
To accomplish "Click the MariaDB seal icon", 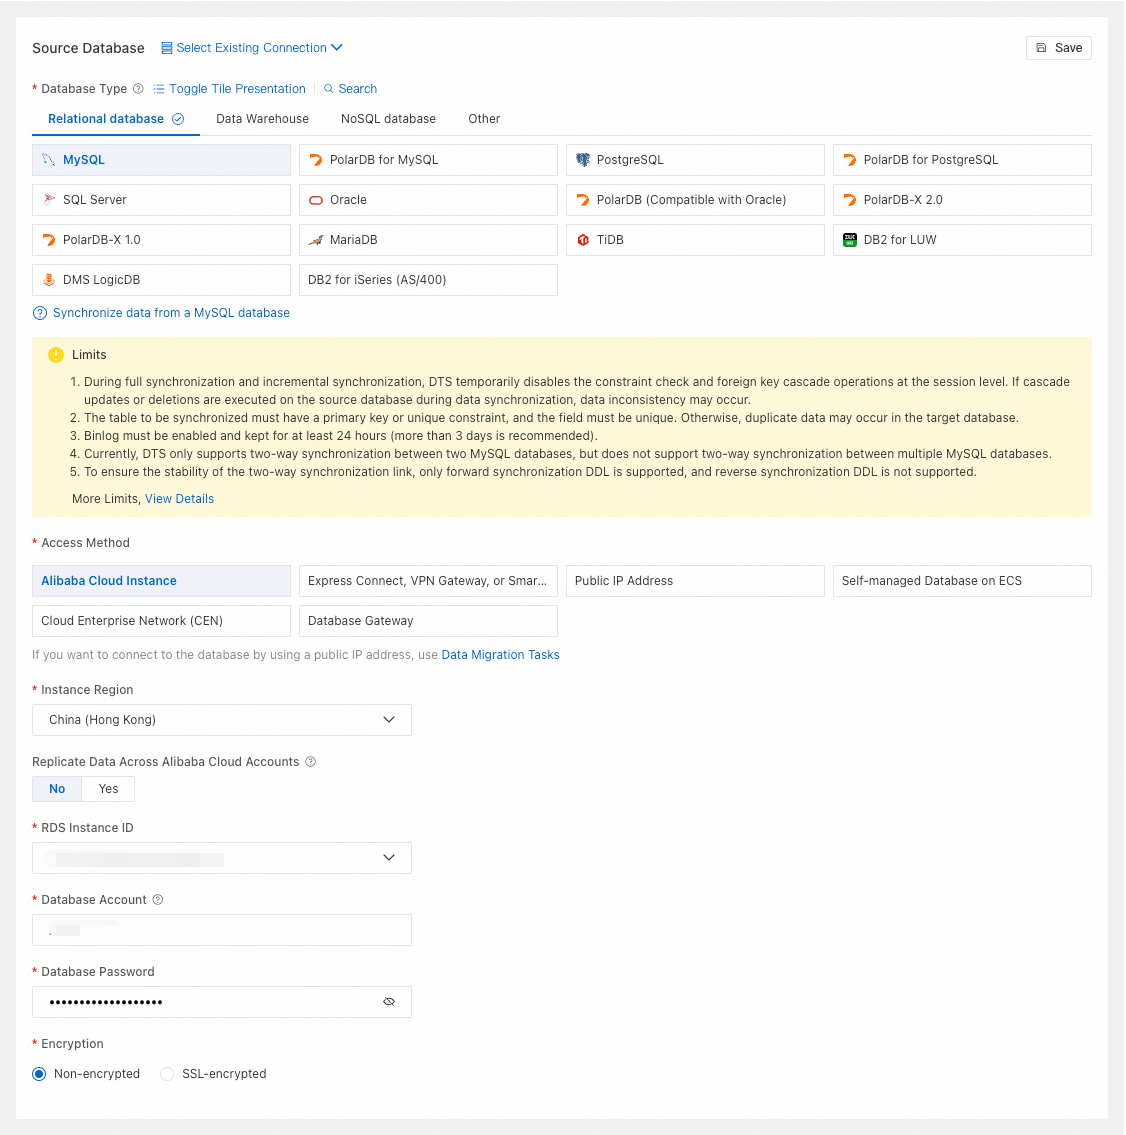I will point(316,240).
